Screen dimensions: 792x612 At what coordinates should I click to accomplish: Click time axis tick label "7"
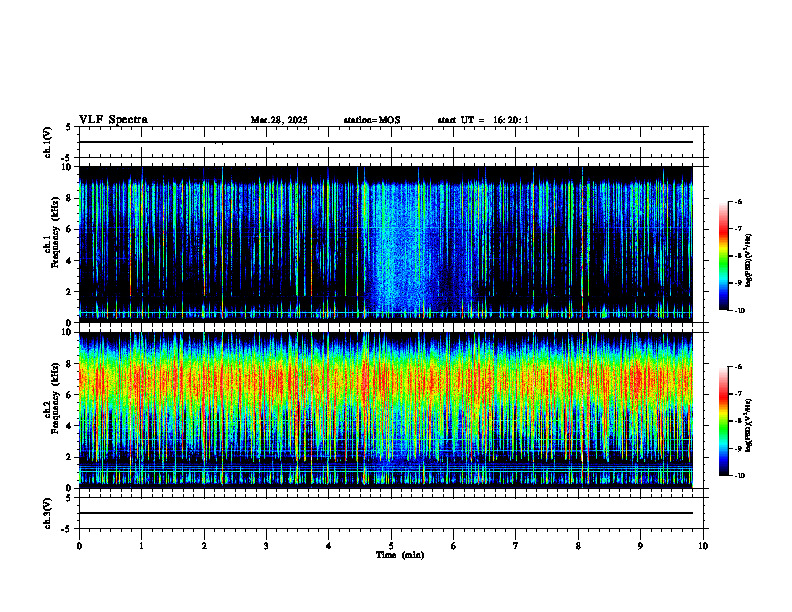point(516,546)
